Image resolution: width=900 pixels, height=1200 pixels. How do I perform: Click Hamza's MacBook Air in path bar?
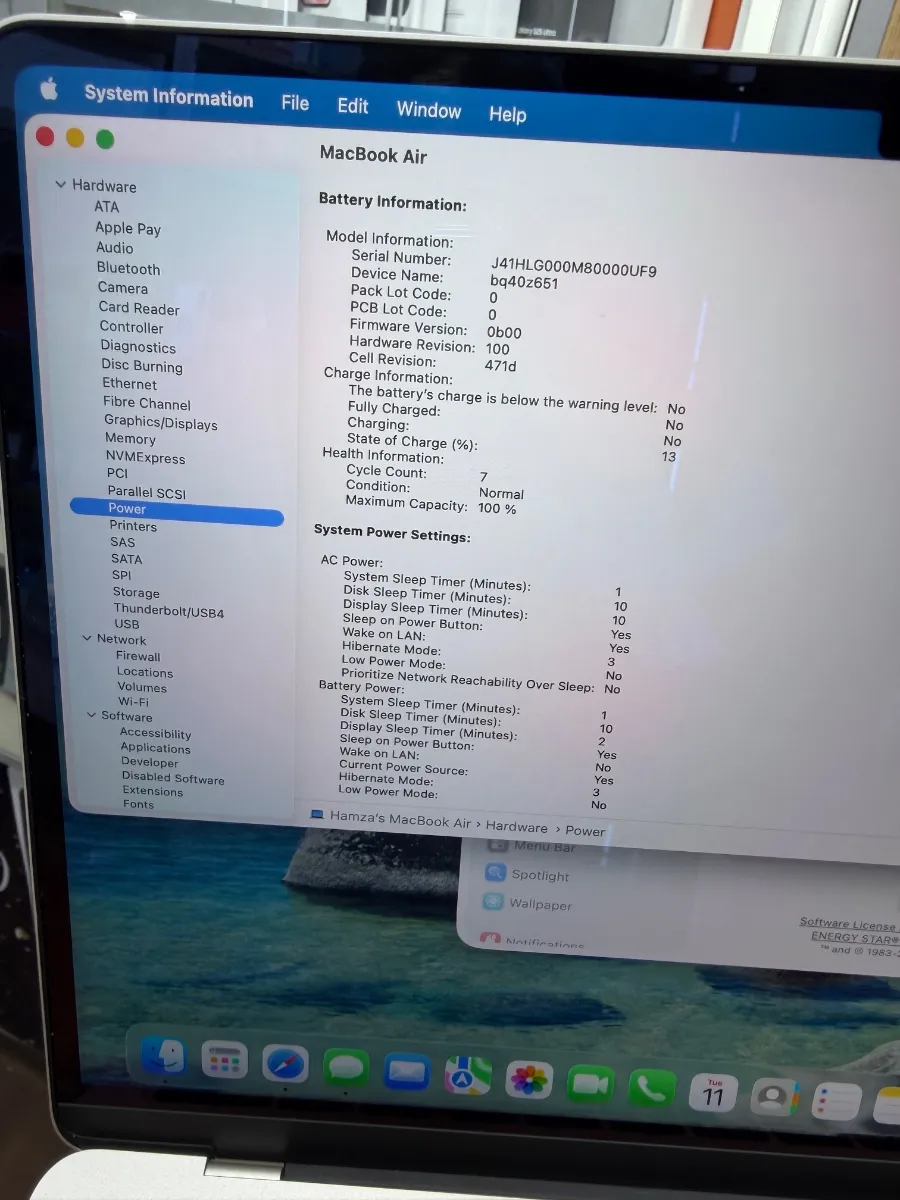tap(400, 819)
